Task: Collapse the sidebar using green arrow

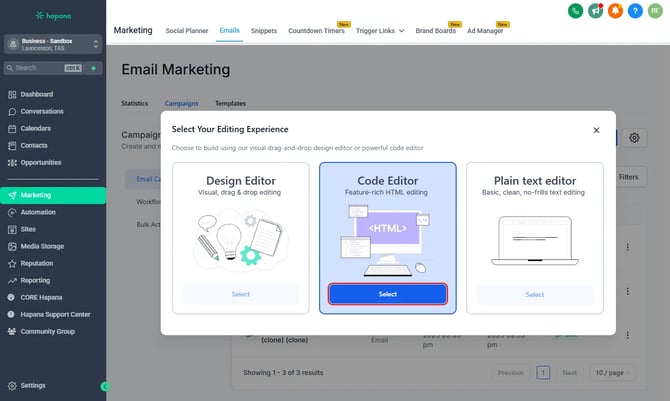Action: pyautogui.click(x=105, y=386)
